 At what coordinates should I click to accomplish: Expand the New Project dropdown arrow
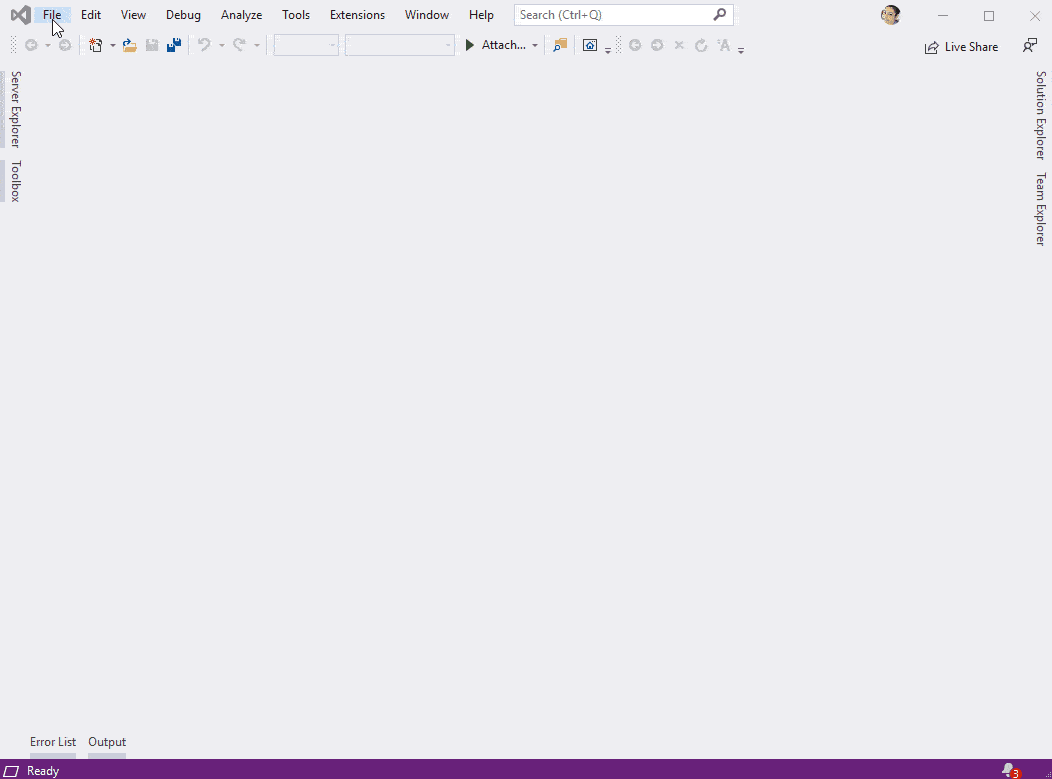click(114, 45)
